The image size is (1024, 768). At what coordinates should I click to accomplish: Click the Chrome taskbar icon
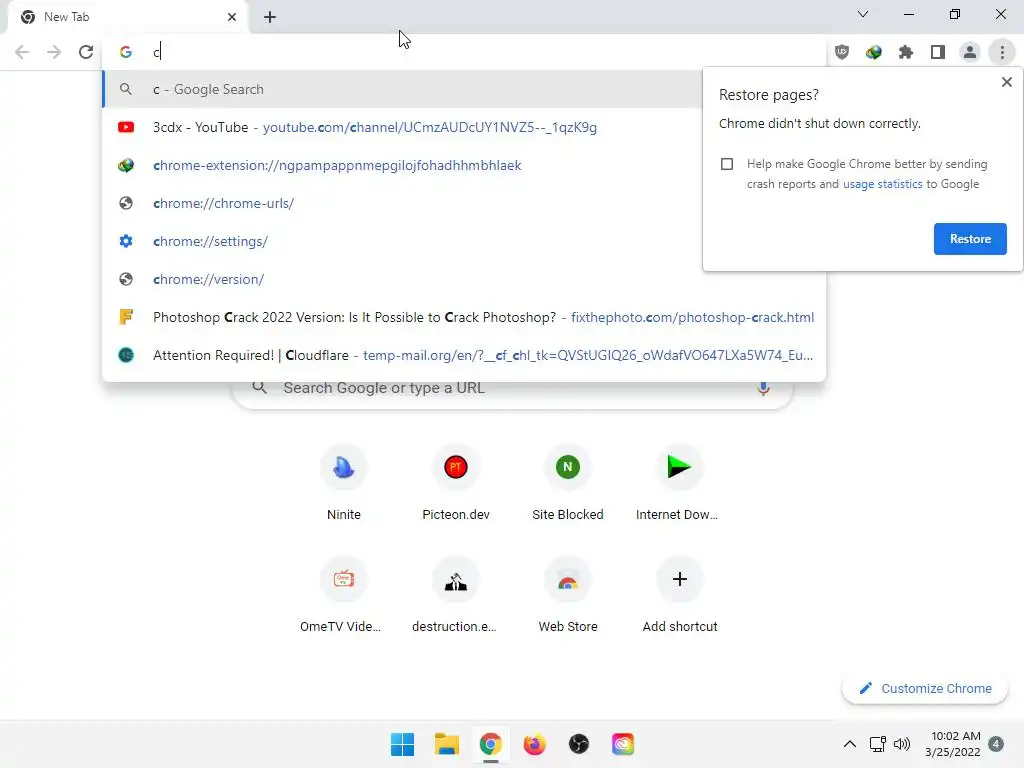tap(490, 744)
